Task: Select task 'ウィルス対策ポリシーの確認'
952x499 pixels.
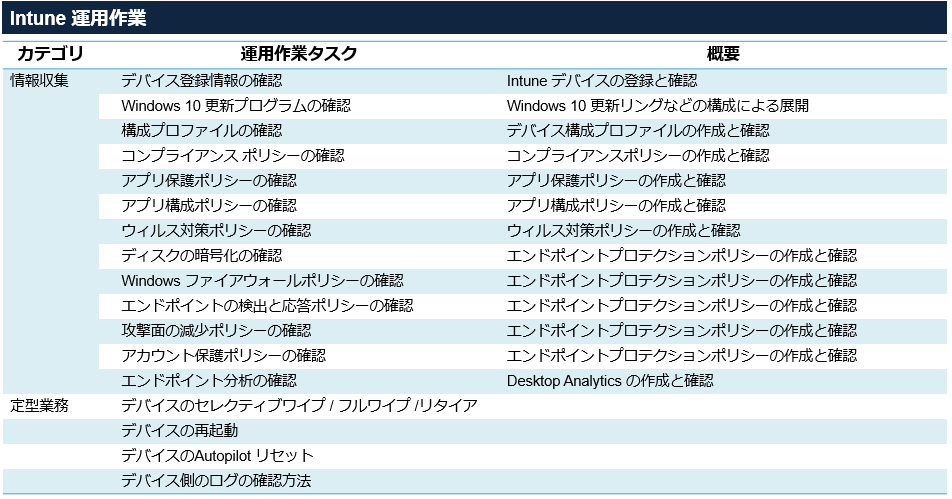Action: point(216,231)
